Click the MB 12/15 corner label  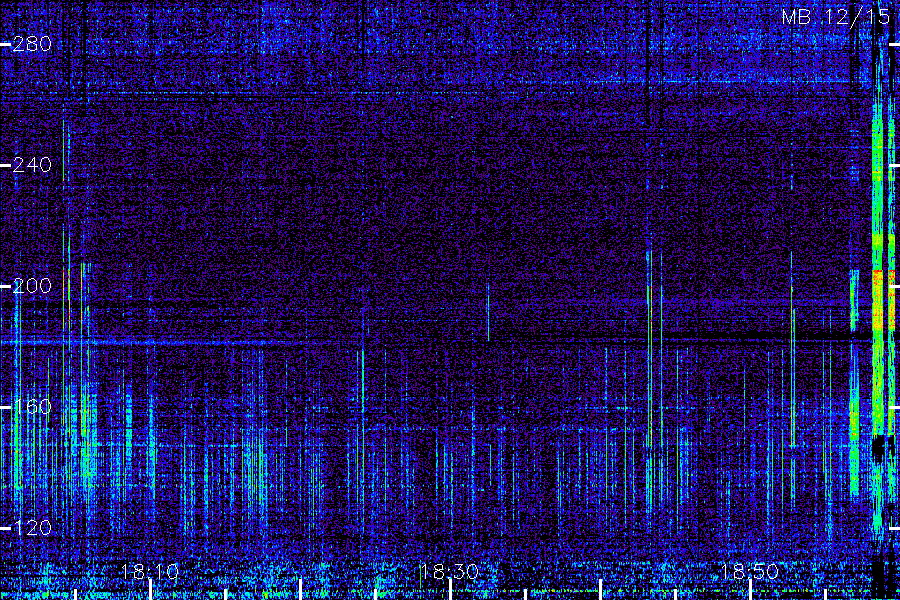click(x=836, y=17)
